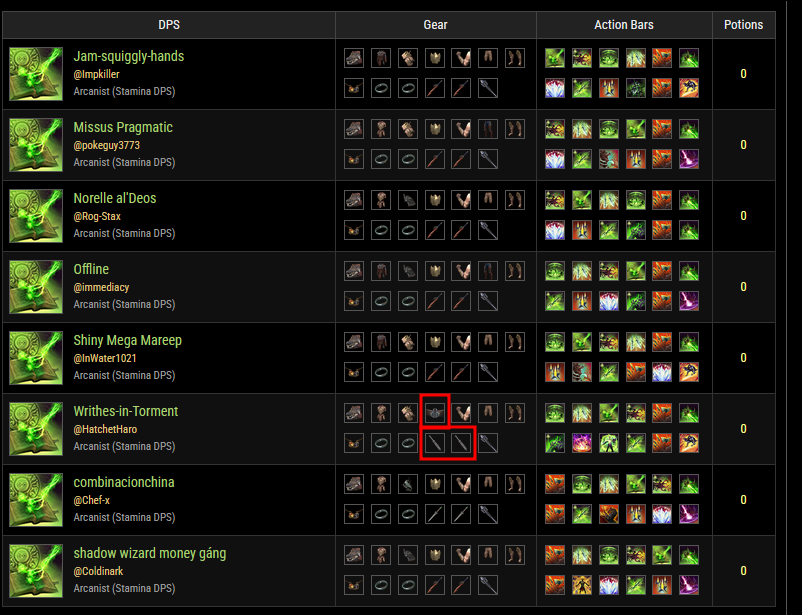Click the red-highlighted helmet icon for Writhes-in-Torment
This screenshot has width=802, height=615.
(435, 413)
